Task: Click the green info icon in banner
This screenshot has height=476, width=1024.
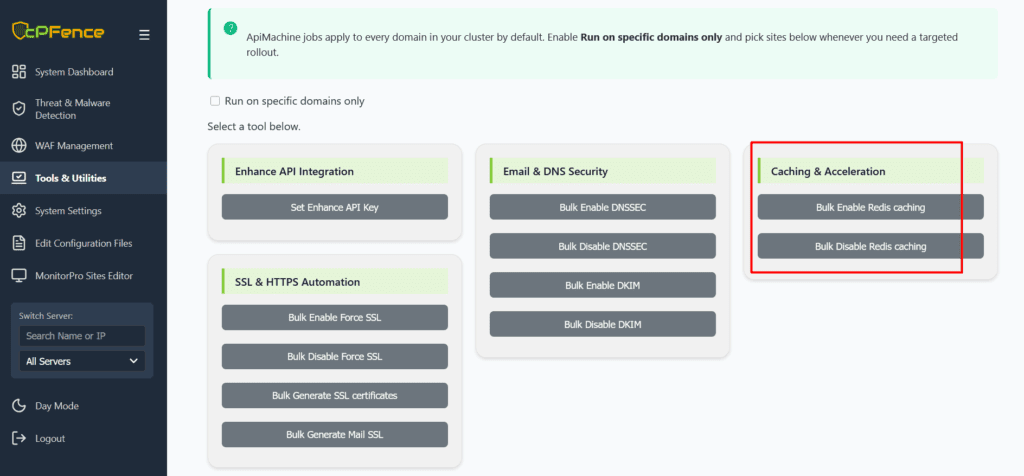Action: click(230, 27)
